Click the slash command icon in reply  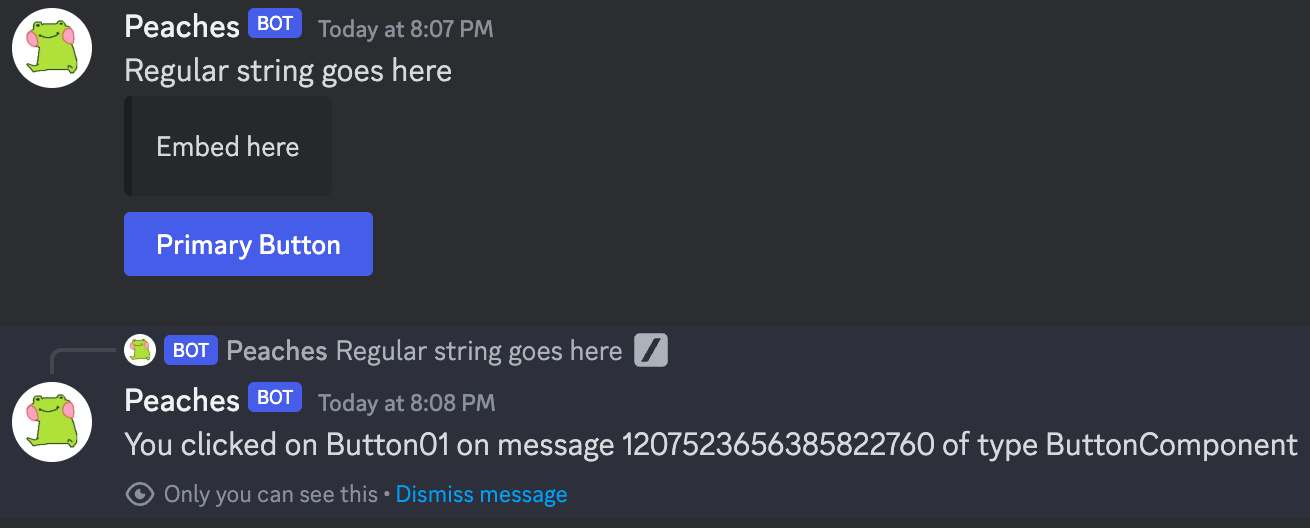651,350
